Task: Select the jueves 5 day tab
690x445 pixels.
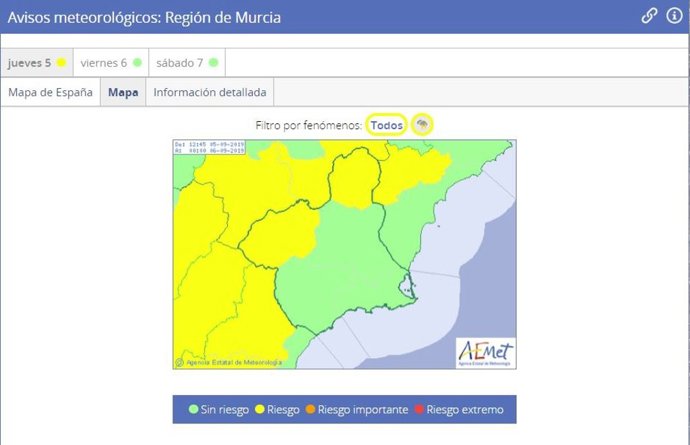Action: 37,63
